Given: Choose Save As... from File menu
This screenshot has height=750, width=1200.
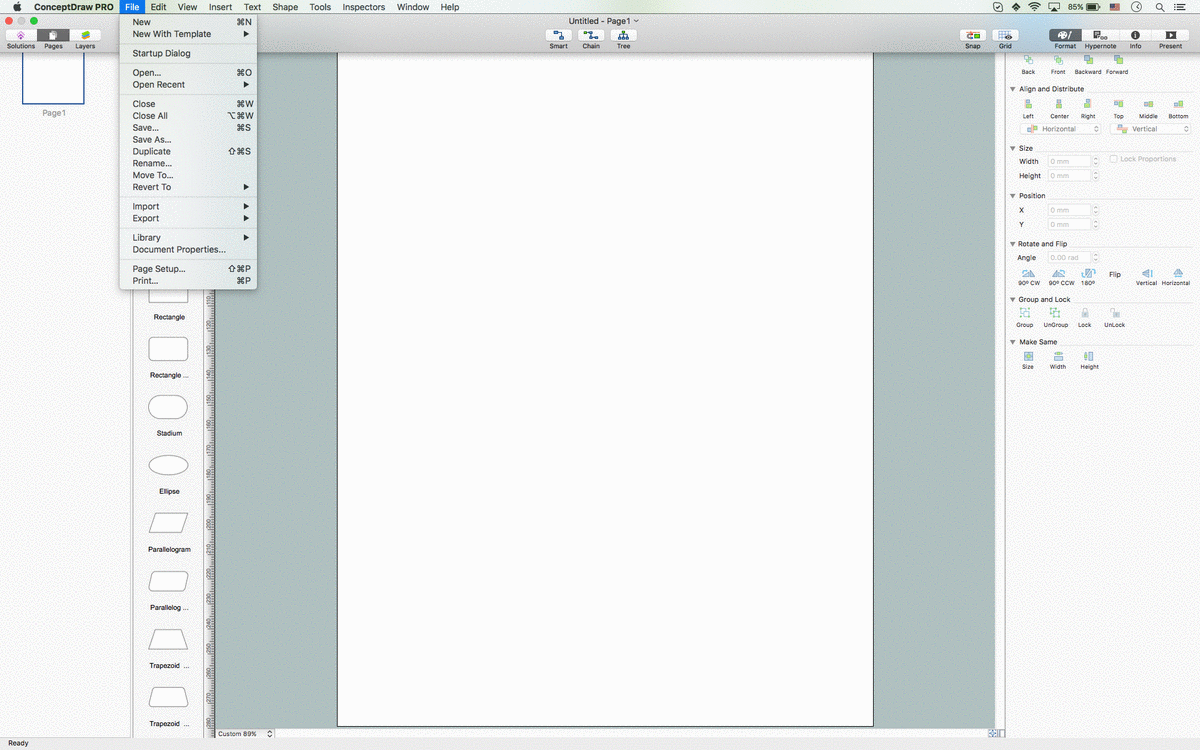Looking at the screenshot, I should [188, 140].
